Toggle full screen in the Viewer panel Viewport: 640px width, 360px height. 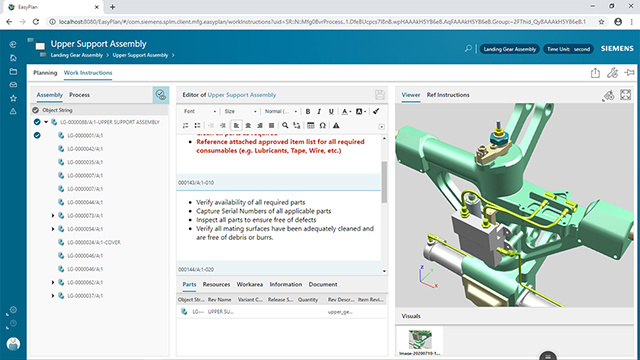[x=625, y=95]
